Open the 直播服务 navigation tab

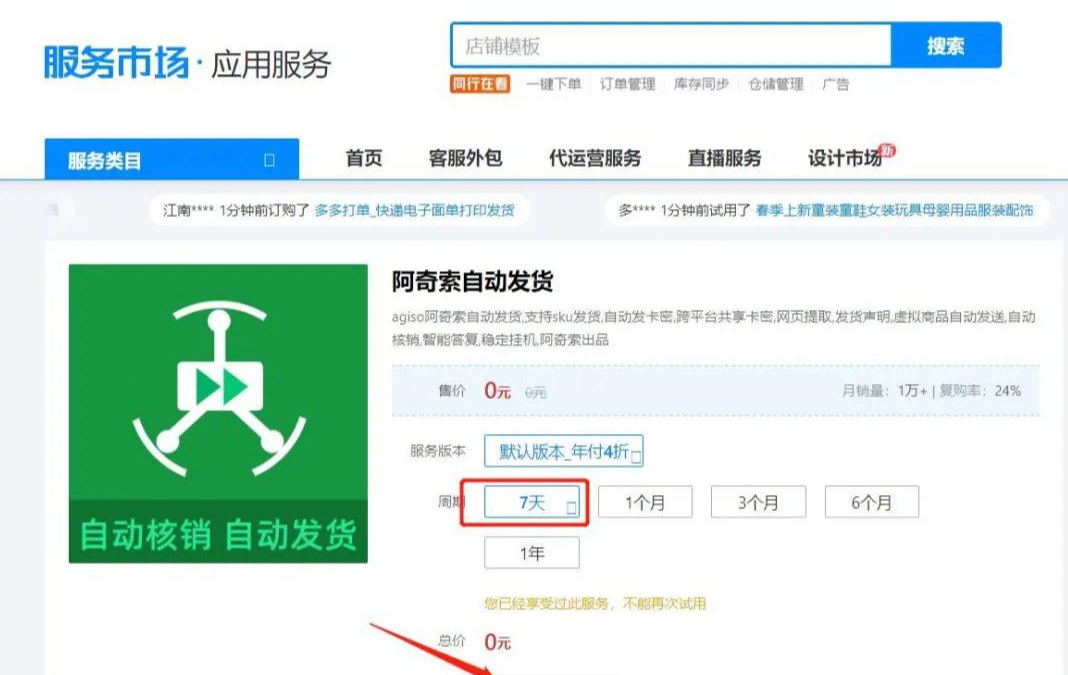click(x=722, y=157)
